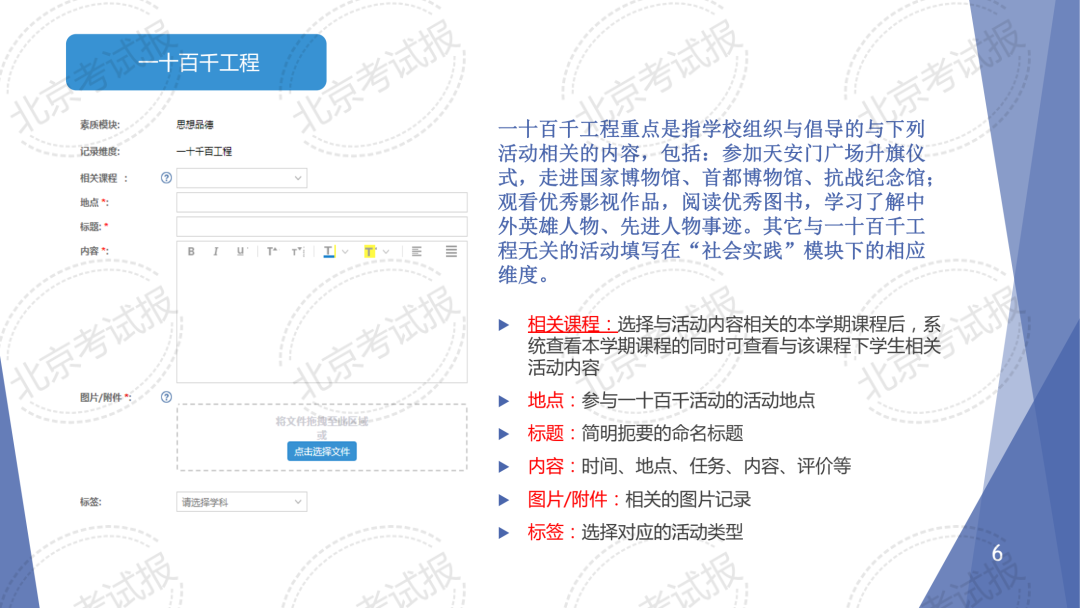The height and width of the screenshot is (608, 1080).
Task: Apply italic formatting in the editor
Action: click(x=215, y=252)
